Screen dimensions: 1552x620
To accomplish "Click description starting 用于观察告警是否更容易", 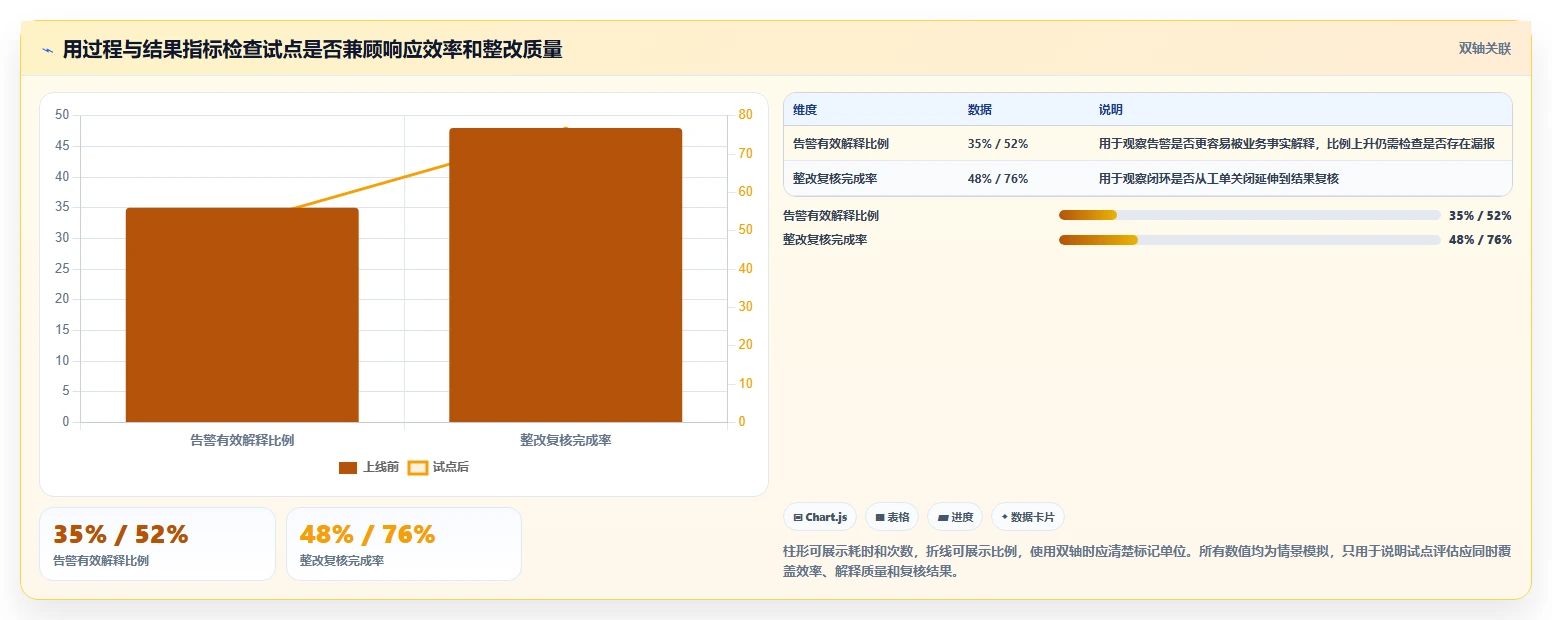I will [x=1297, y=144].
